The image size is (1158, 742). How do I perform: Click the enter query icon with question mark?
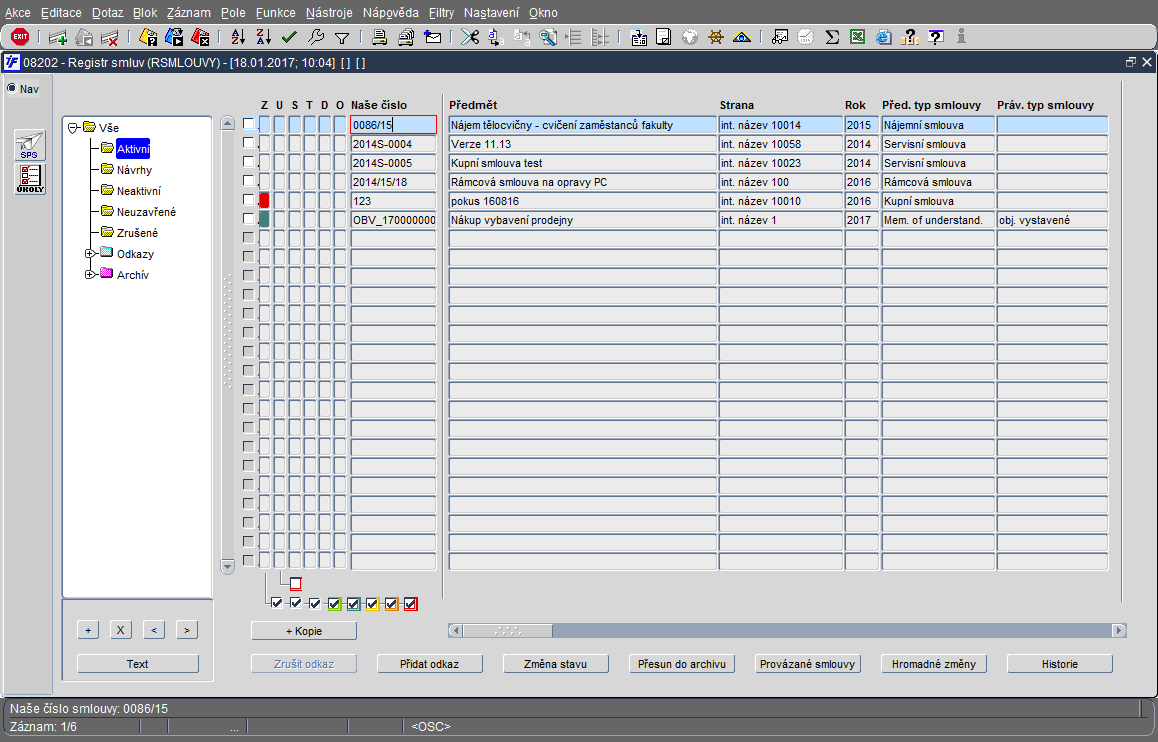point(148,37)
